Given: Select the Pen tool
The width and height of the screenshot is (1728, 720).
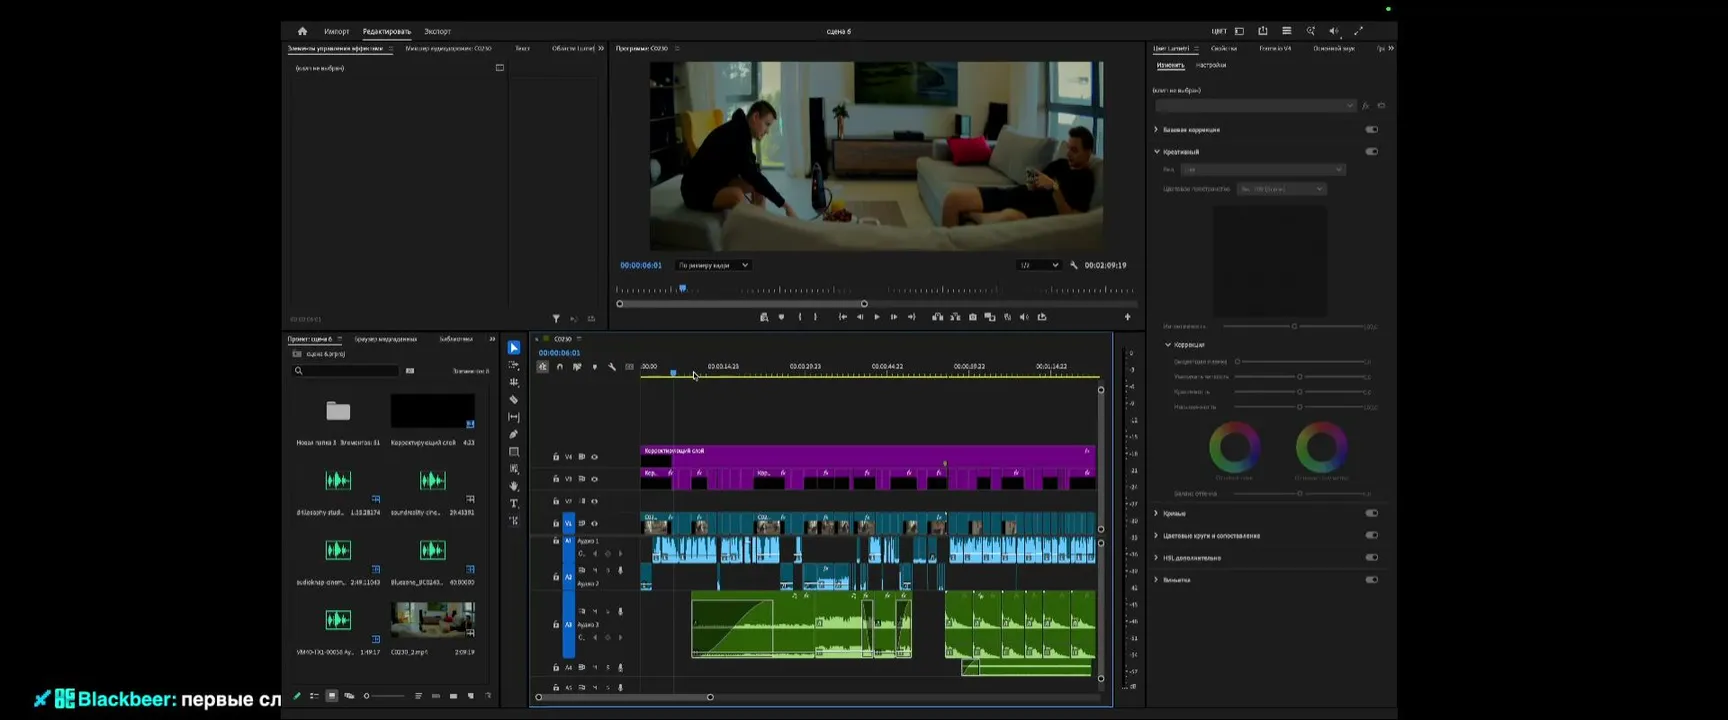Looking at the screenshot, I should pos(514,434).
